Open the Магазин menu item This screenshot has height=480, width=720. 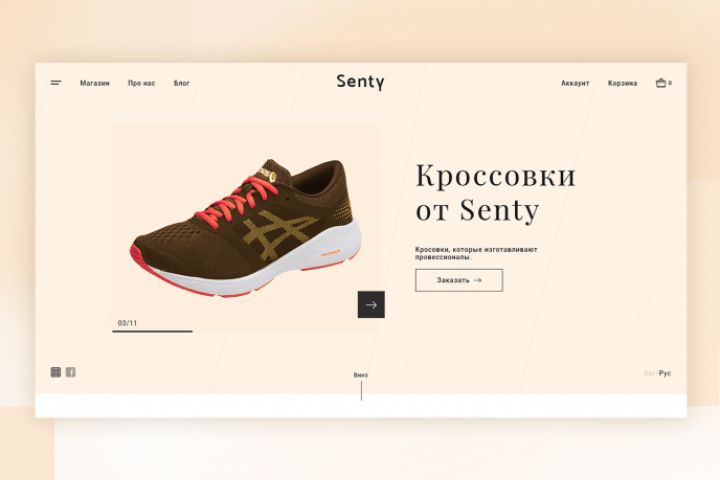(95, 83)
